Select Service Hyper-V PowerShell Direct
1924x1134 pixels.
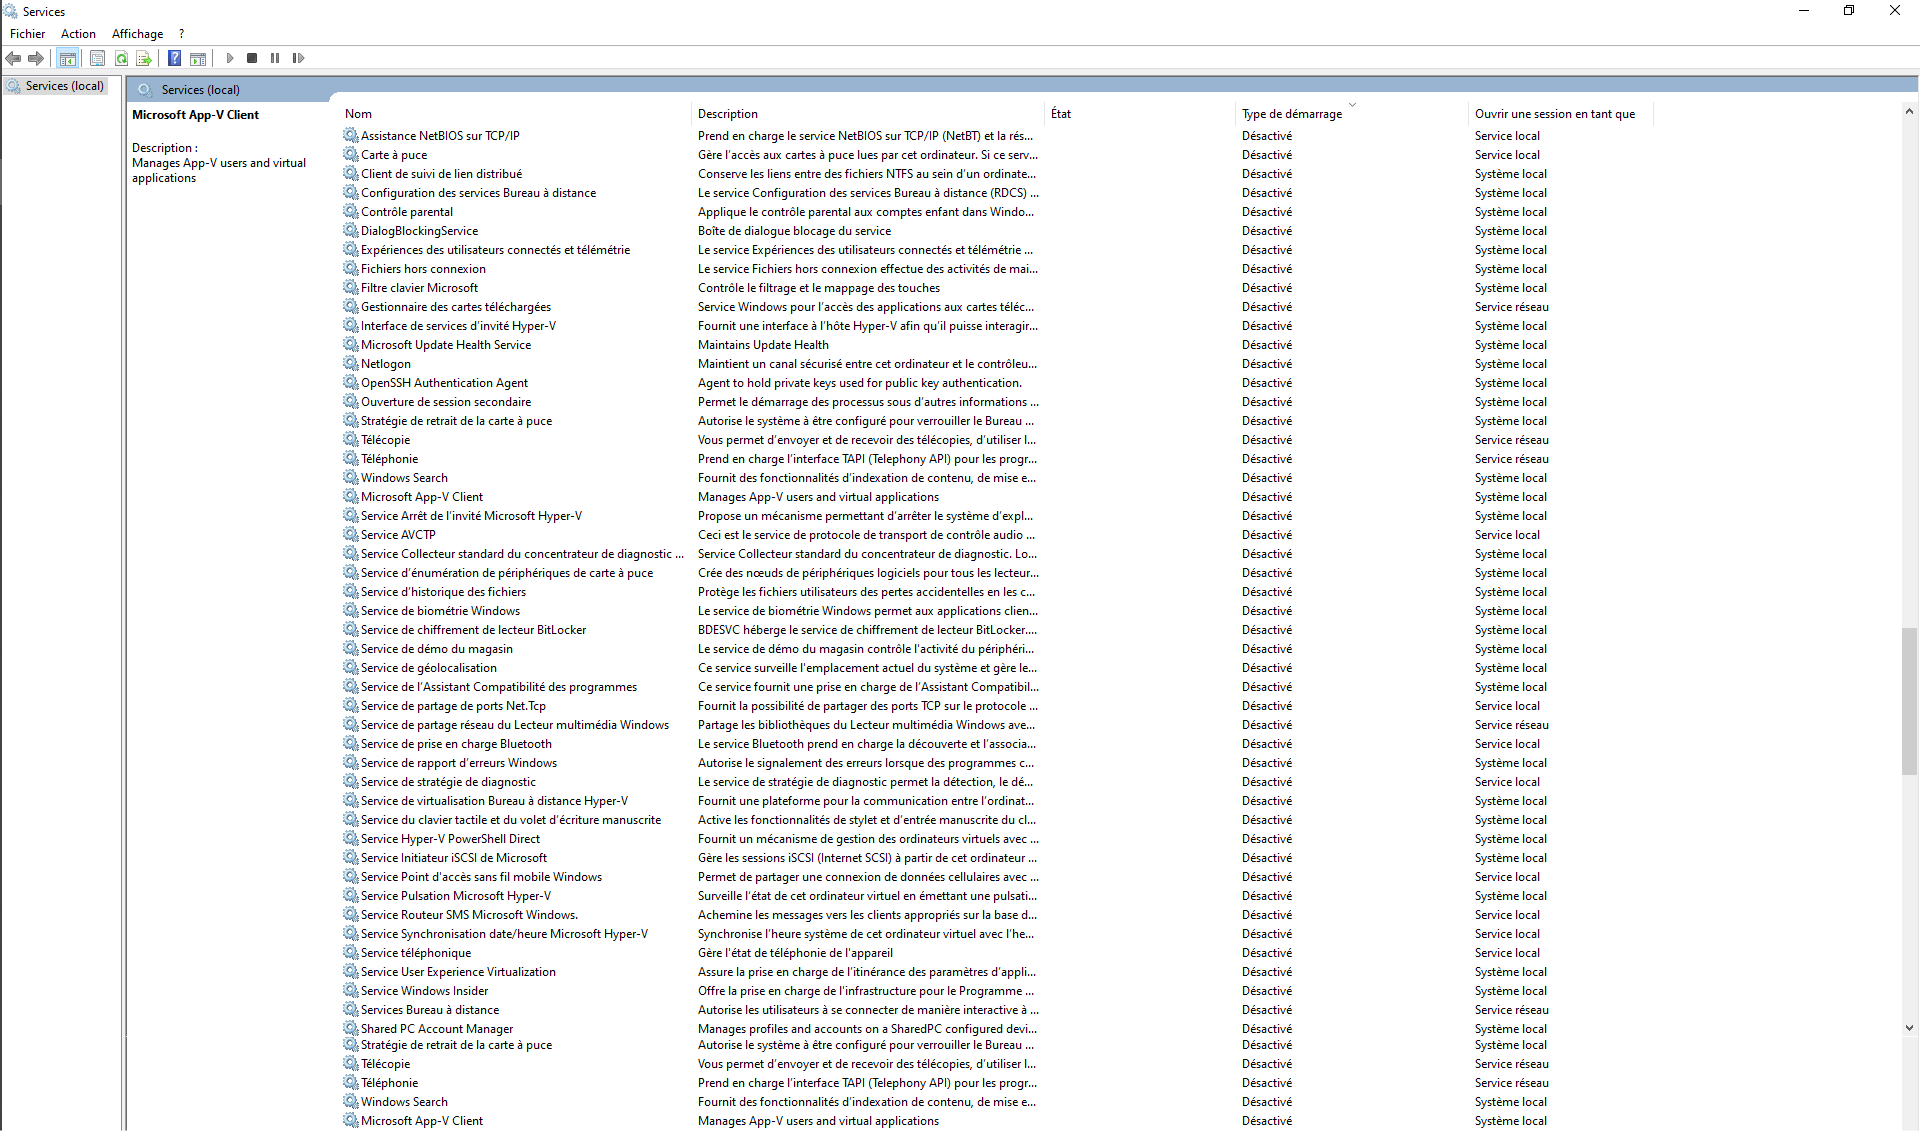[x=450, y=839]
